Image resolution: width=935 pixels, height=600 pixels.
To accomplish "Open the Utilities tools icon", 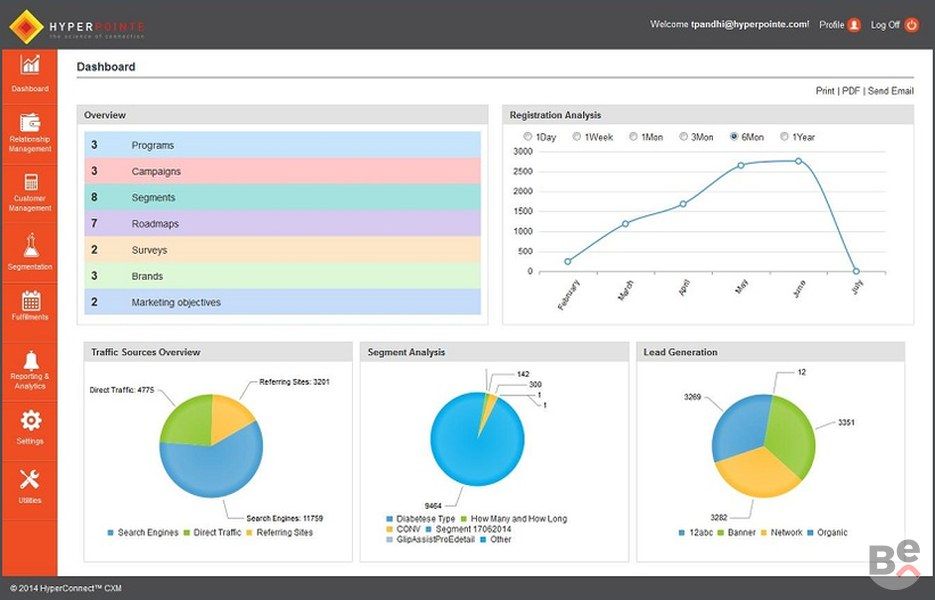I will tap(30, 480).
